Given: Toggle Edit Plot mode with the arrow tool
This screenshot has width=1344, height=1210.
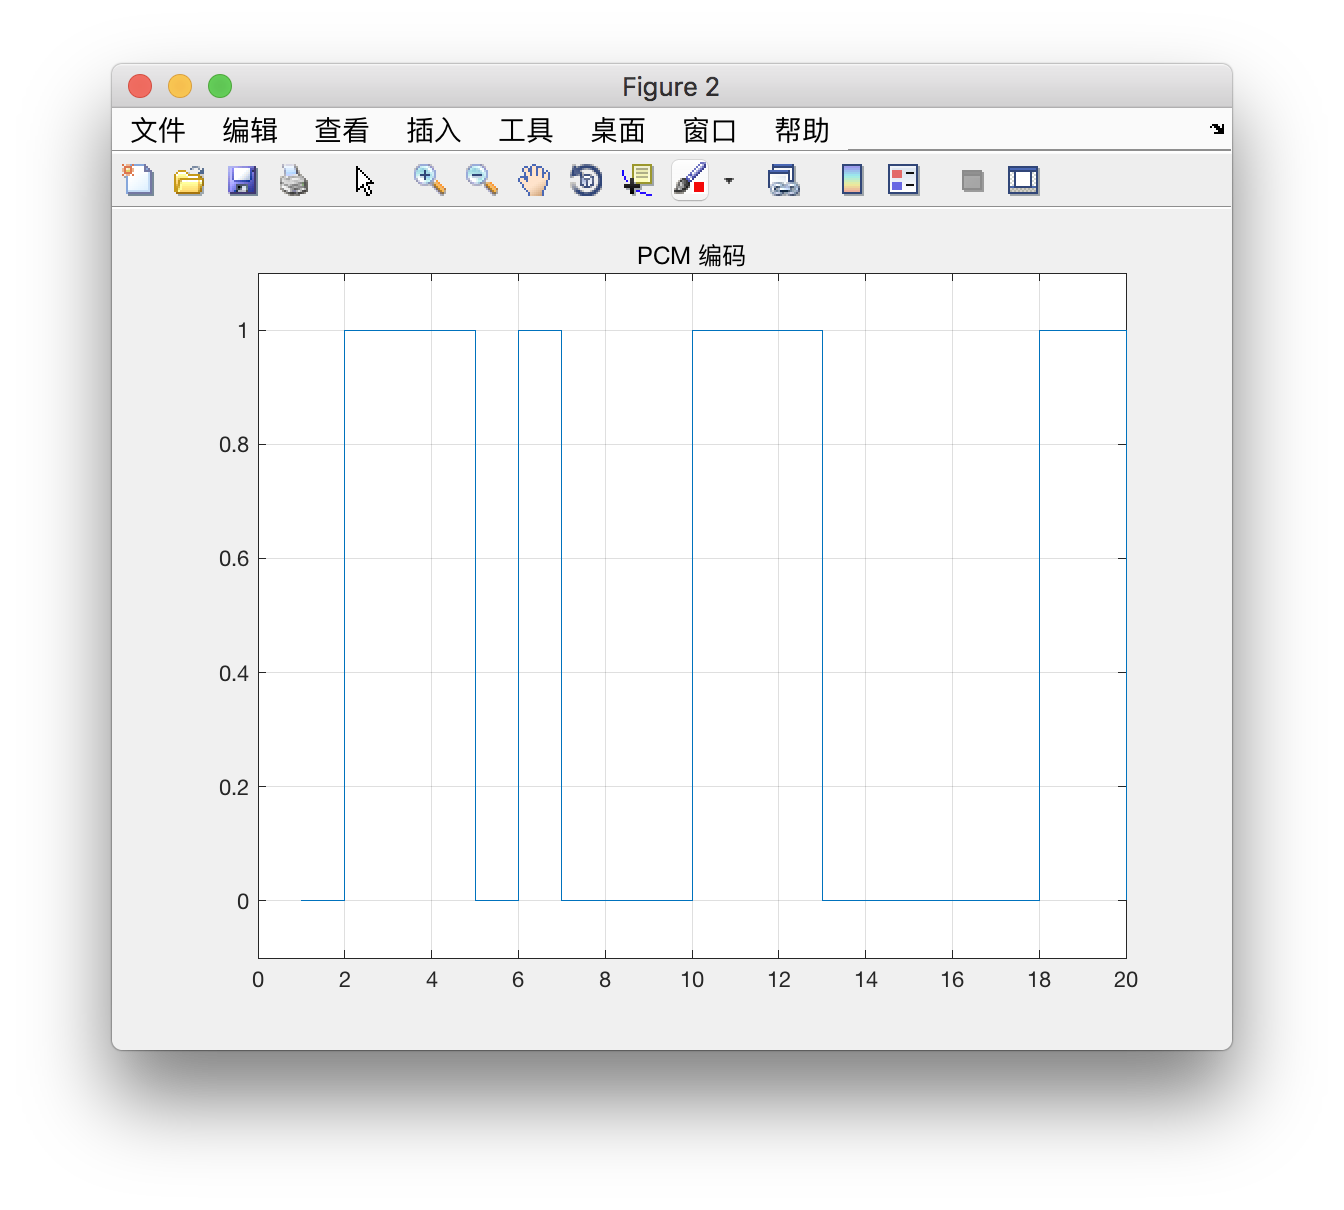Looking at the screenshot, I should click(364, 180).
